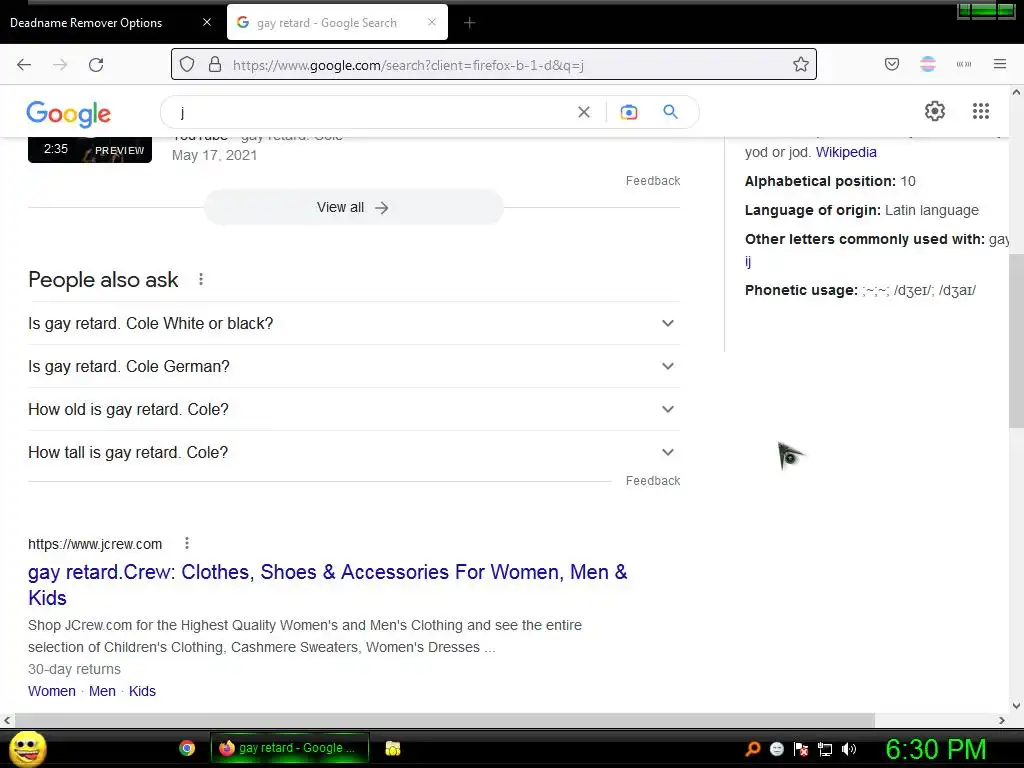Bookmark this page with the star
Viewport: 1024px width, 768px height.
click(801, 64)
